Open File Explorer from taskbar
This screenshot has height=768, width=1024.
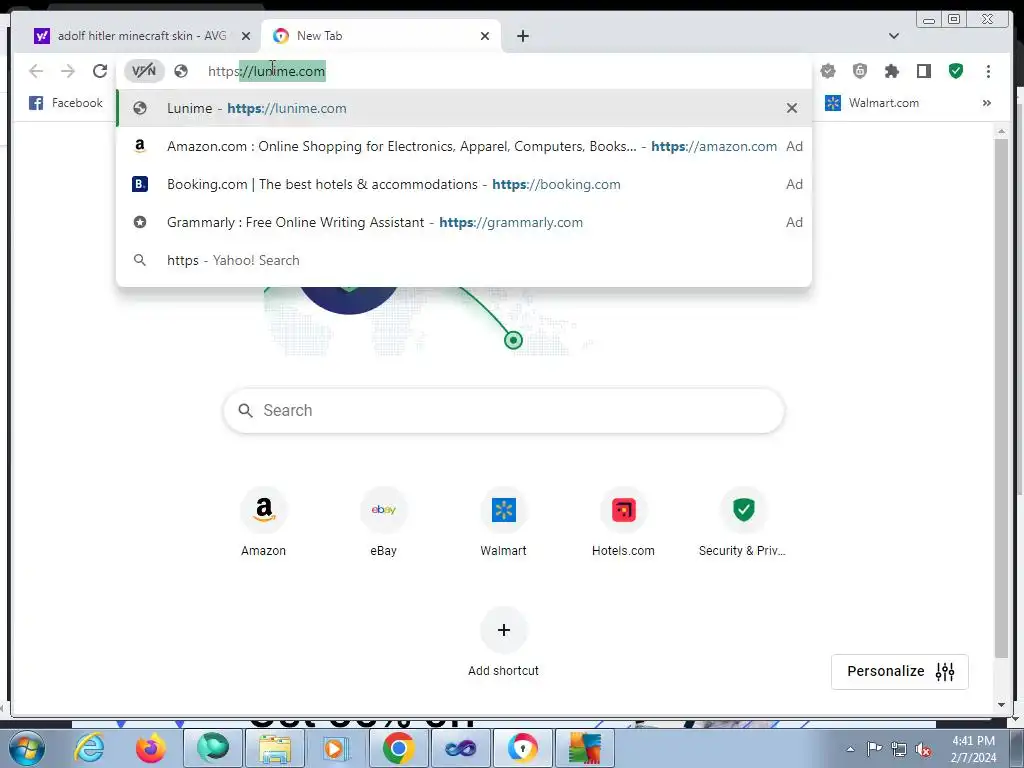(275, 748)
